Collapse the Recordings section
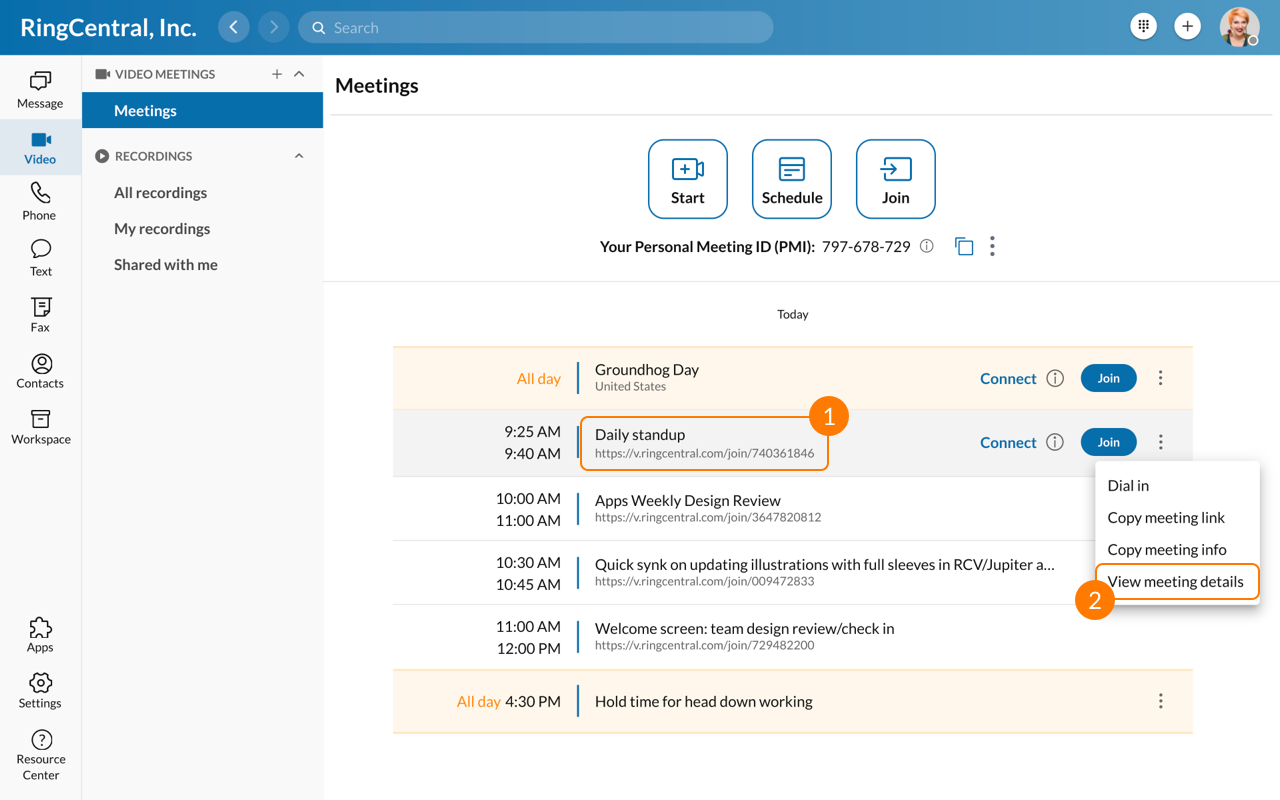1280x800 pixels. tap(299, 156)
